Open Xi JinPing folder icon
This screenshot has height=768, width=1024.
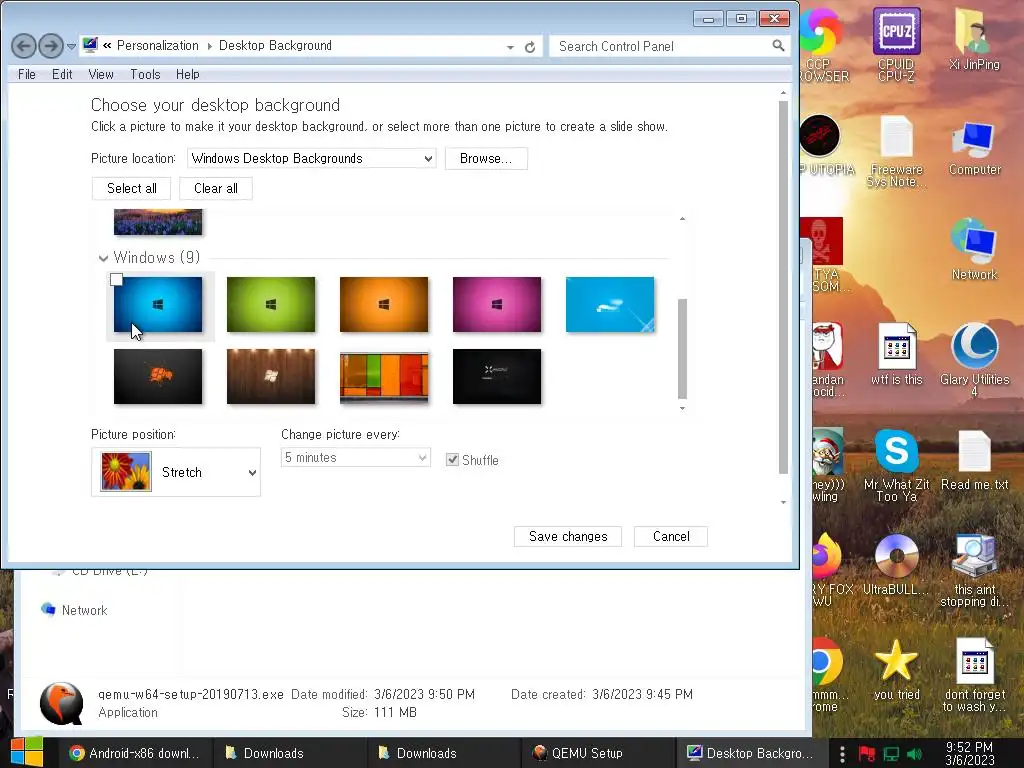pyautogui.click(x=974, y=39)
